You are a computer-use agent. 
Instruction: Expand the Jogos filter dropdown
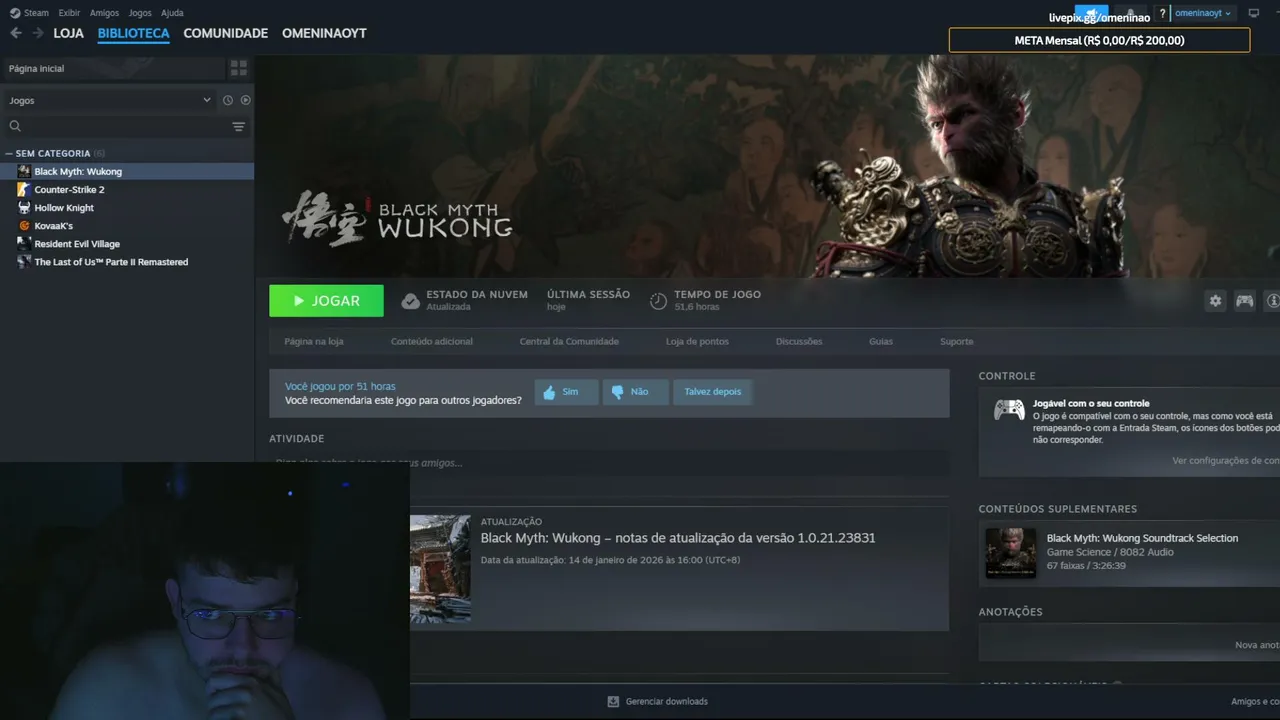click(110, 100)
